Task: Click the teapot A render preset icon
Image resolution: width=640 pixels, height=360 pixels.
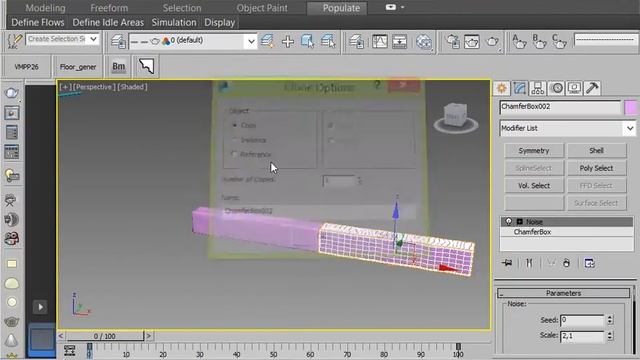Action: (519, 41)
